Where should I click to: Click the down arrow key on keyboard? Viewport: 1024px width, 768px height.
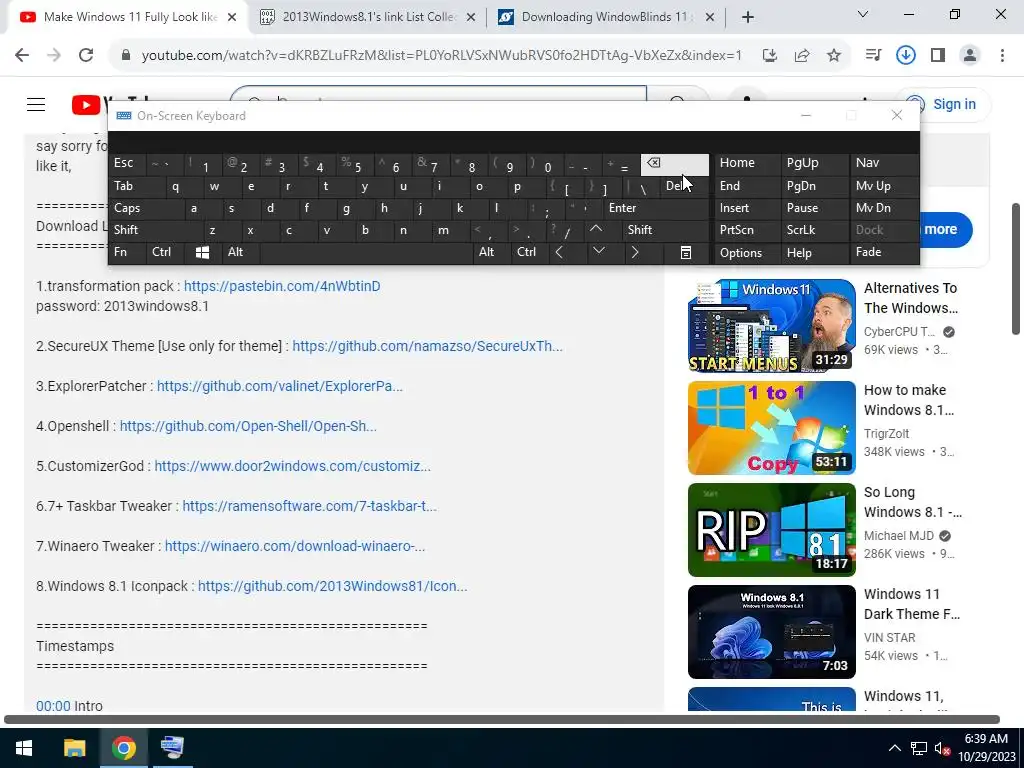(599, 251)
